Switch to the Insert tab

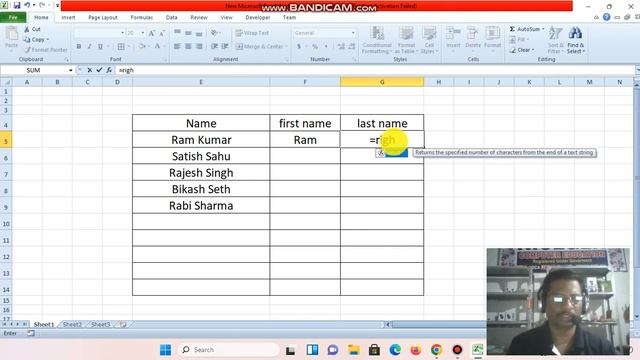(x=68, y=18)
